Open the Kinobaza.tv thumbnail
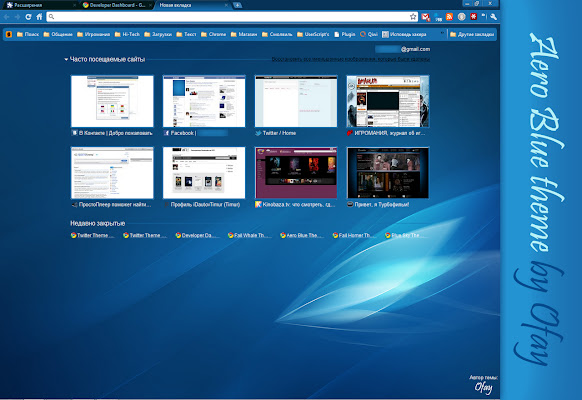The image size is (582, 400). [296, 173]
